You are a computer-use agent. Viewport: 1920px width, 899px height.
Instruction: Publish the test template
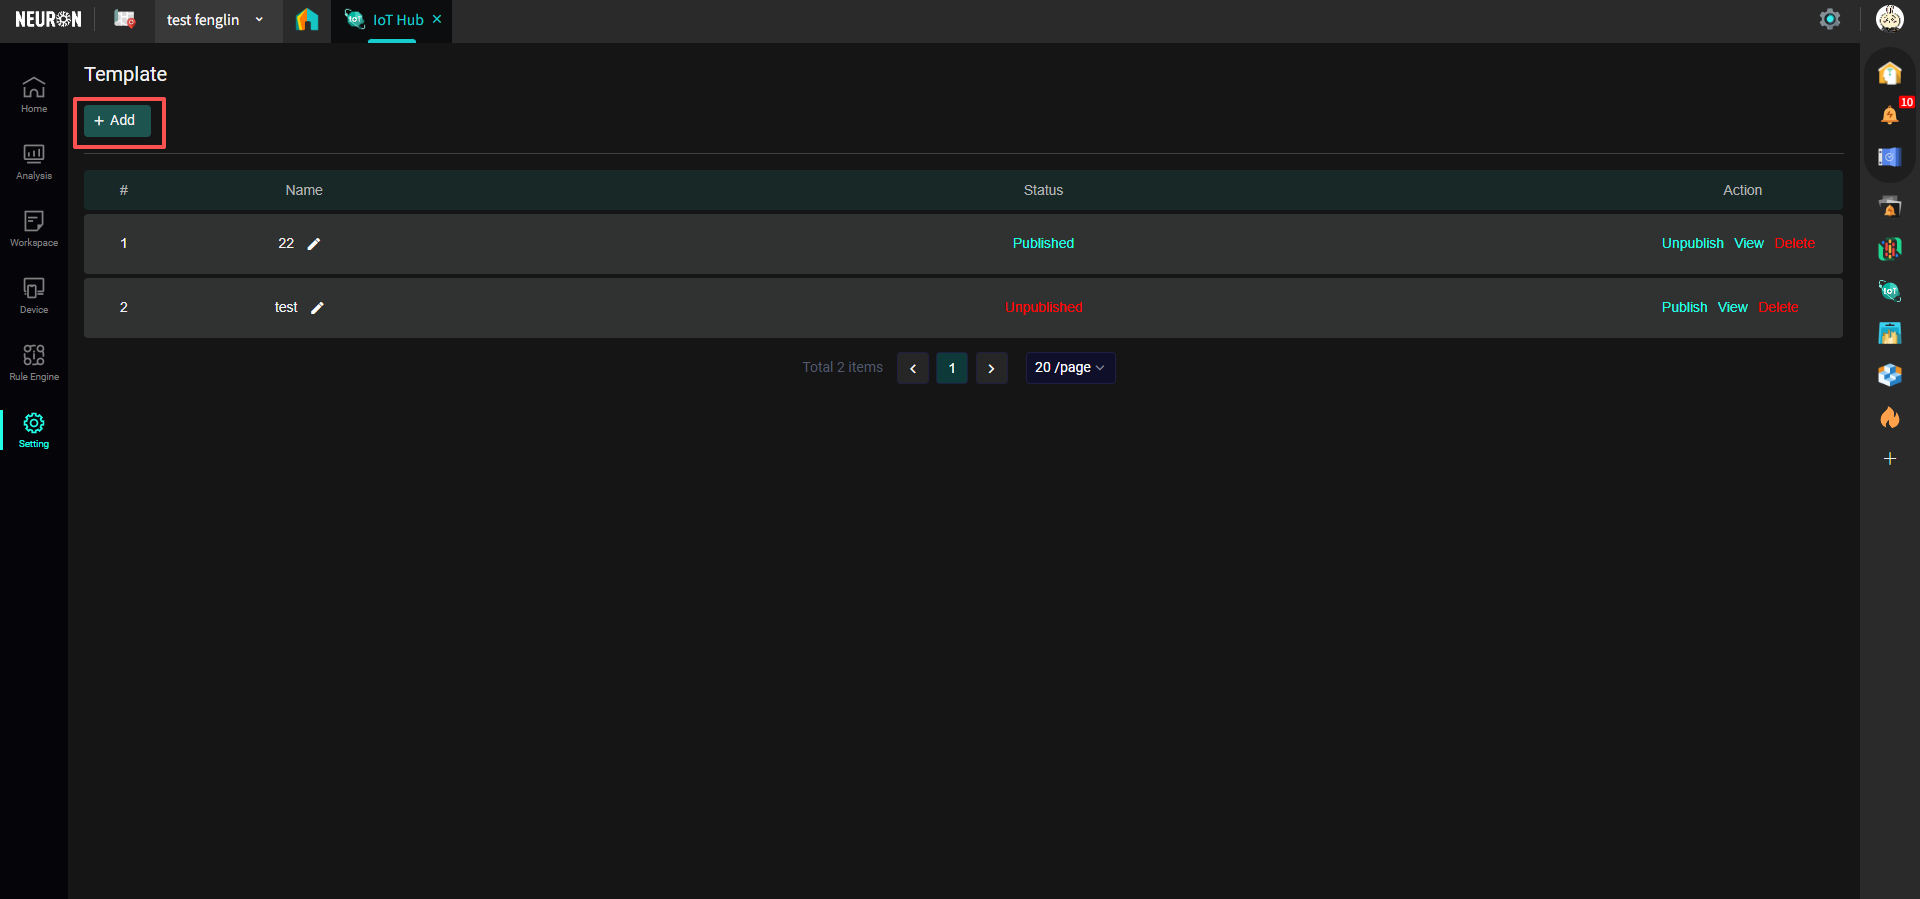pos(1684,308)
